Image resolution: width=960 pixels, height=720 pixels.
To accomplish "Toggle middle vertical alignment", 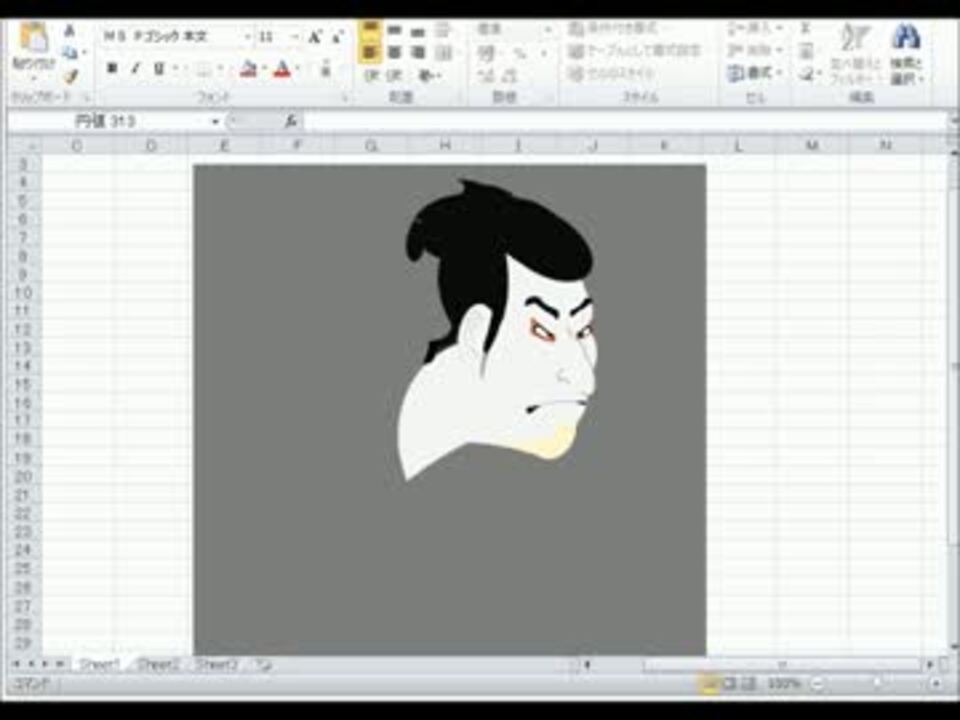I will (x=394, y=29).
